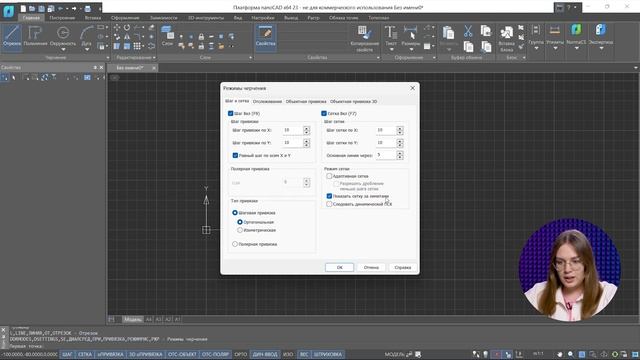Click the Rotate tool in Редактирование panel
Image resolution: width=640 pixels, height=360 pixels.
pos(127,28)
